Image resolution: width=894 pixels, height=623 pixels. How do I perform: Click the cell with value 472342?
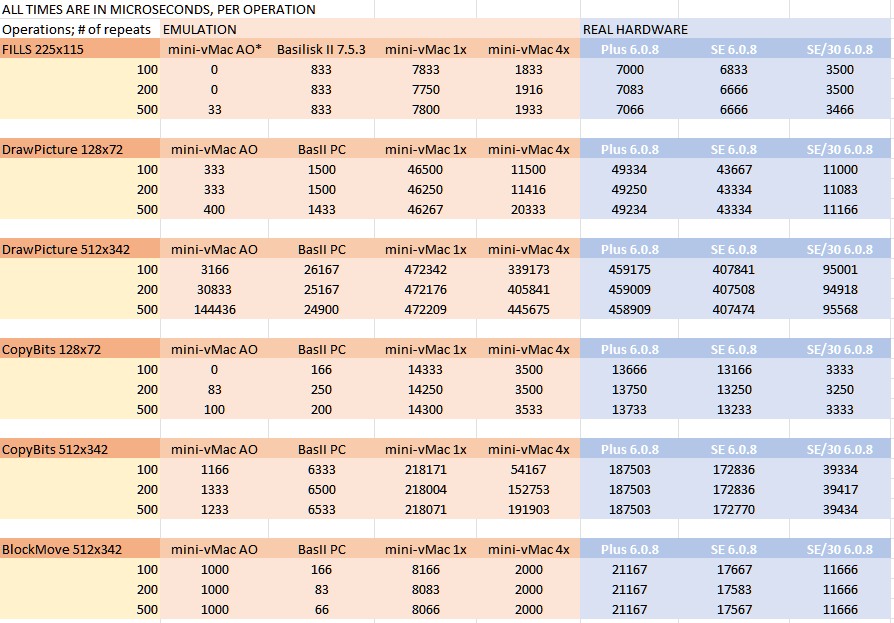[x=425, y=270]
